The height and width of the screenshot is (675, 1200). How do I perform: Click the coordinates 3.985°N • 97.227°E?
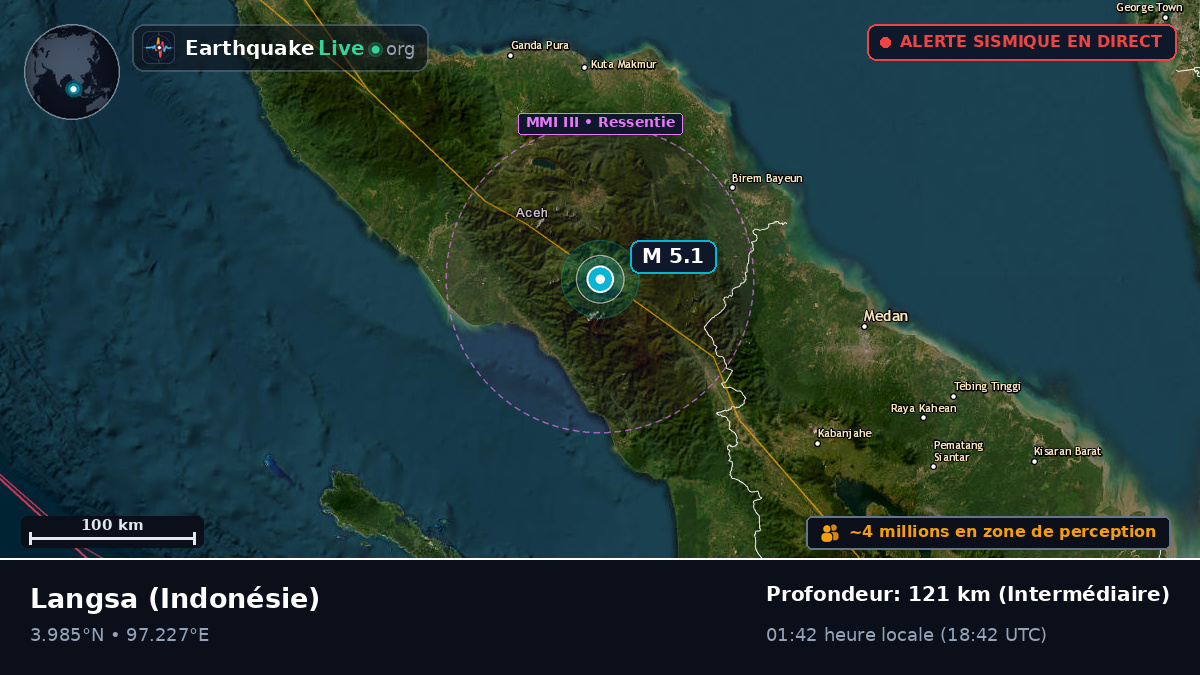[x=120, y=635]
